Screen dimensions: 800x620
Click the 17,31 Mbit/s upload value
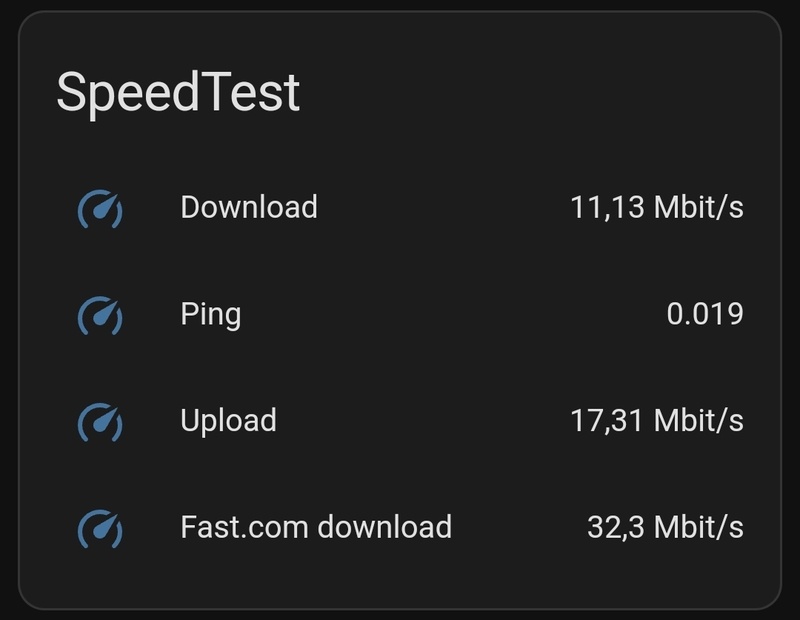coord(657,420)
